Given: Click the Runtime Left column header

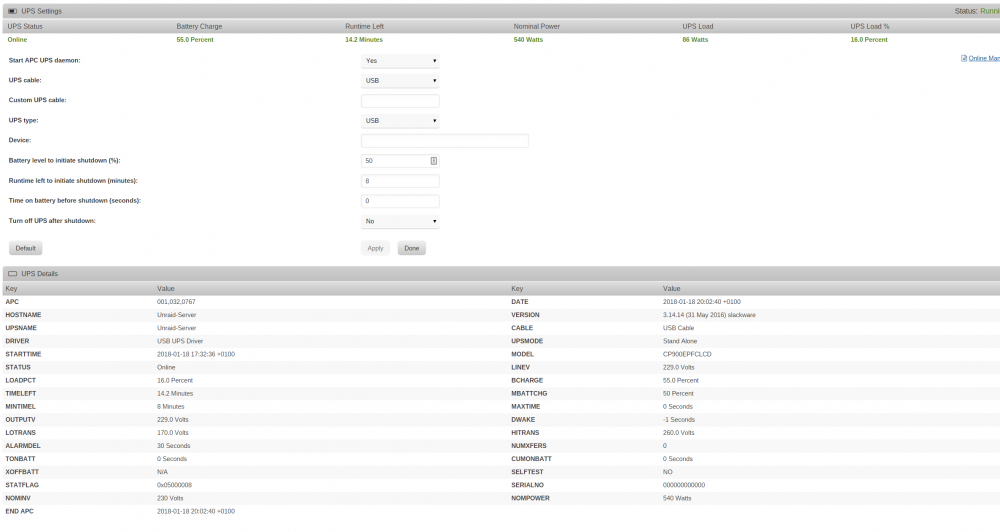Looking at the screenshot, I should click(x=364, y=26).
